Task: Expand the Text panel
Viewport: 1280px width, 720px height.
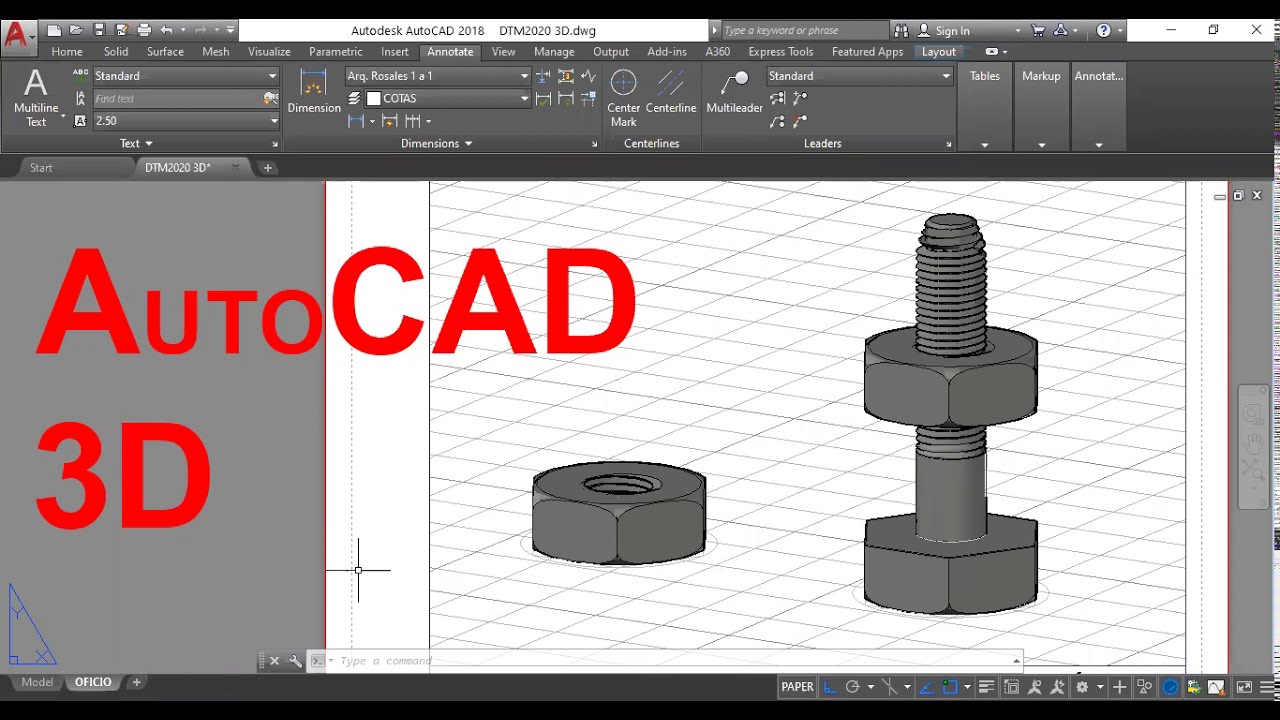Action: point(136,143)
